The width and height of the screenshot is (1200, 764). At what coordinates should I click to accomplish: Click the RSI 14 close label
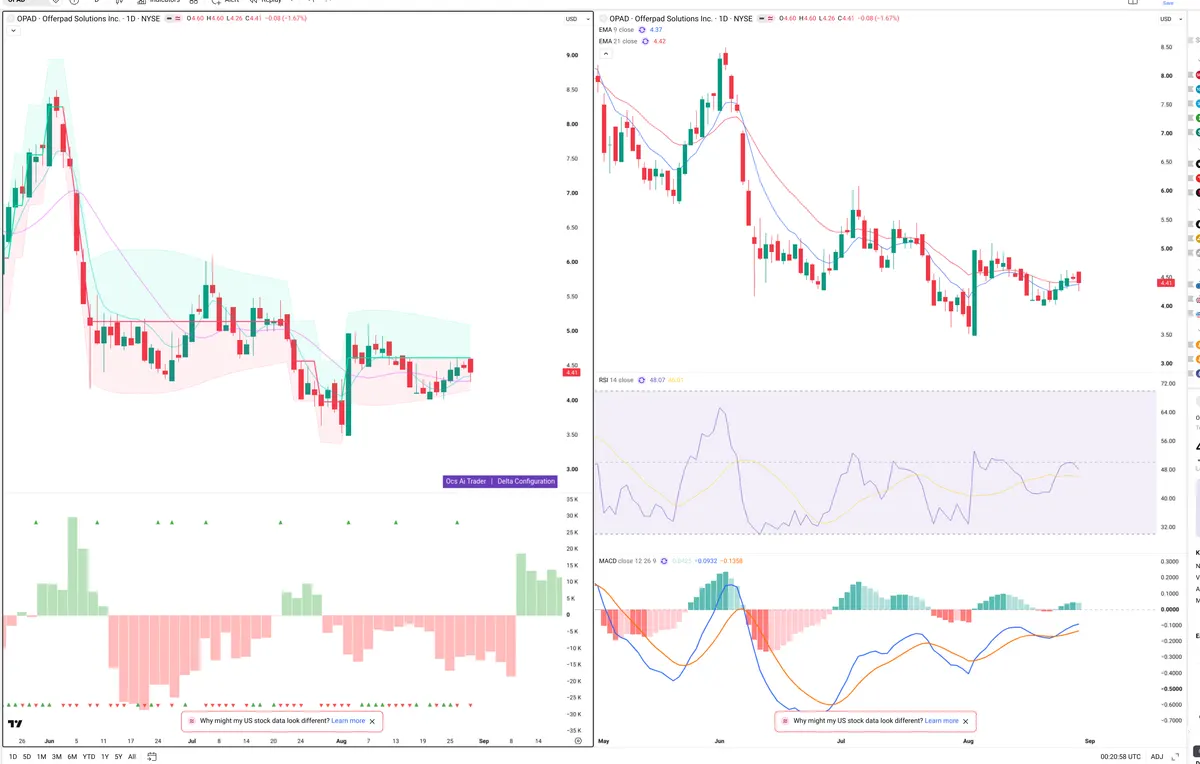tap(616, 380)
